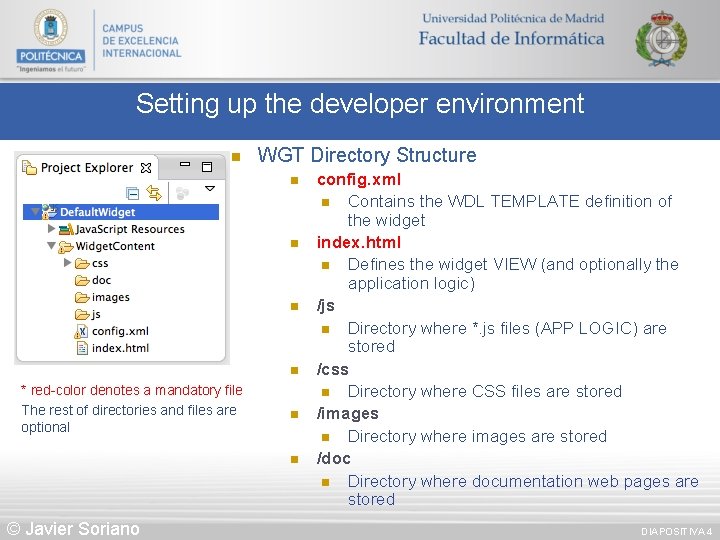Expand the JavaScript Resources node
Screen dimensions: 720x540
click(x=51, y=228)
